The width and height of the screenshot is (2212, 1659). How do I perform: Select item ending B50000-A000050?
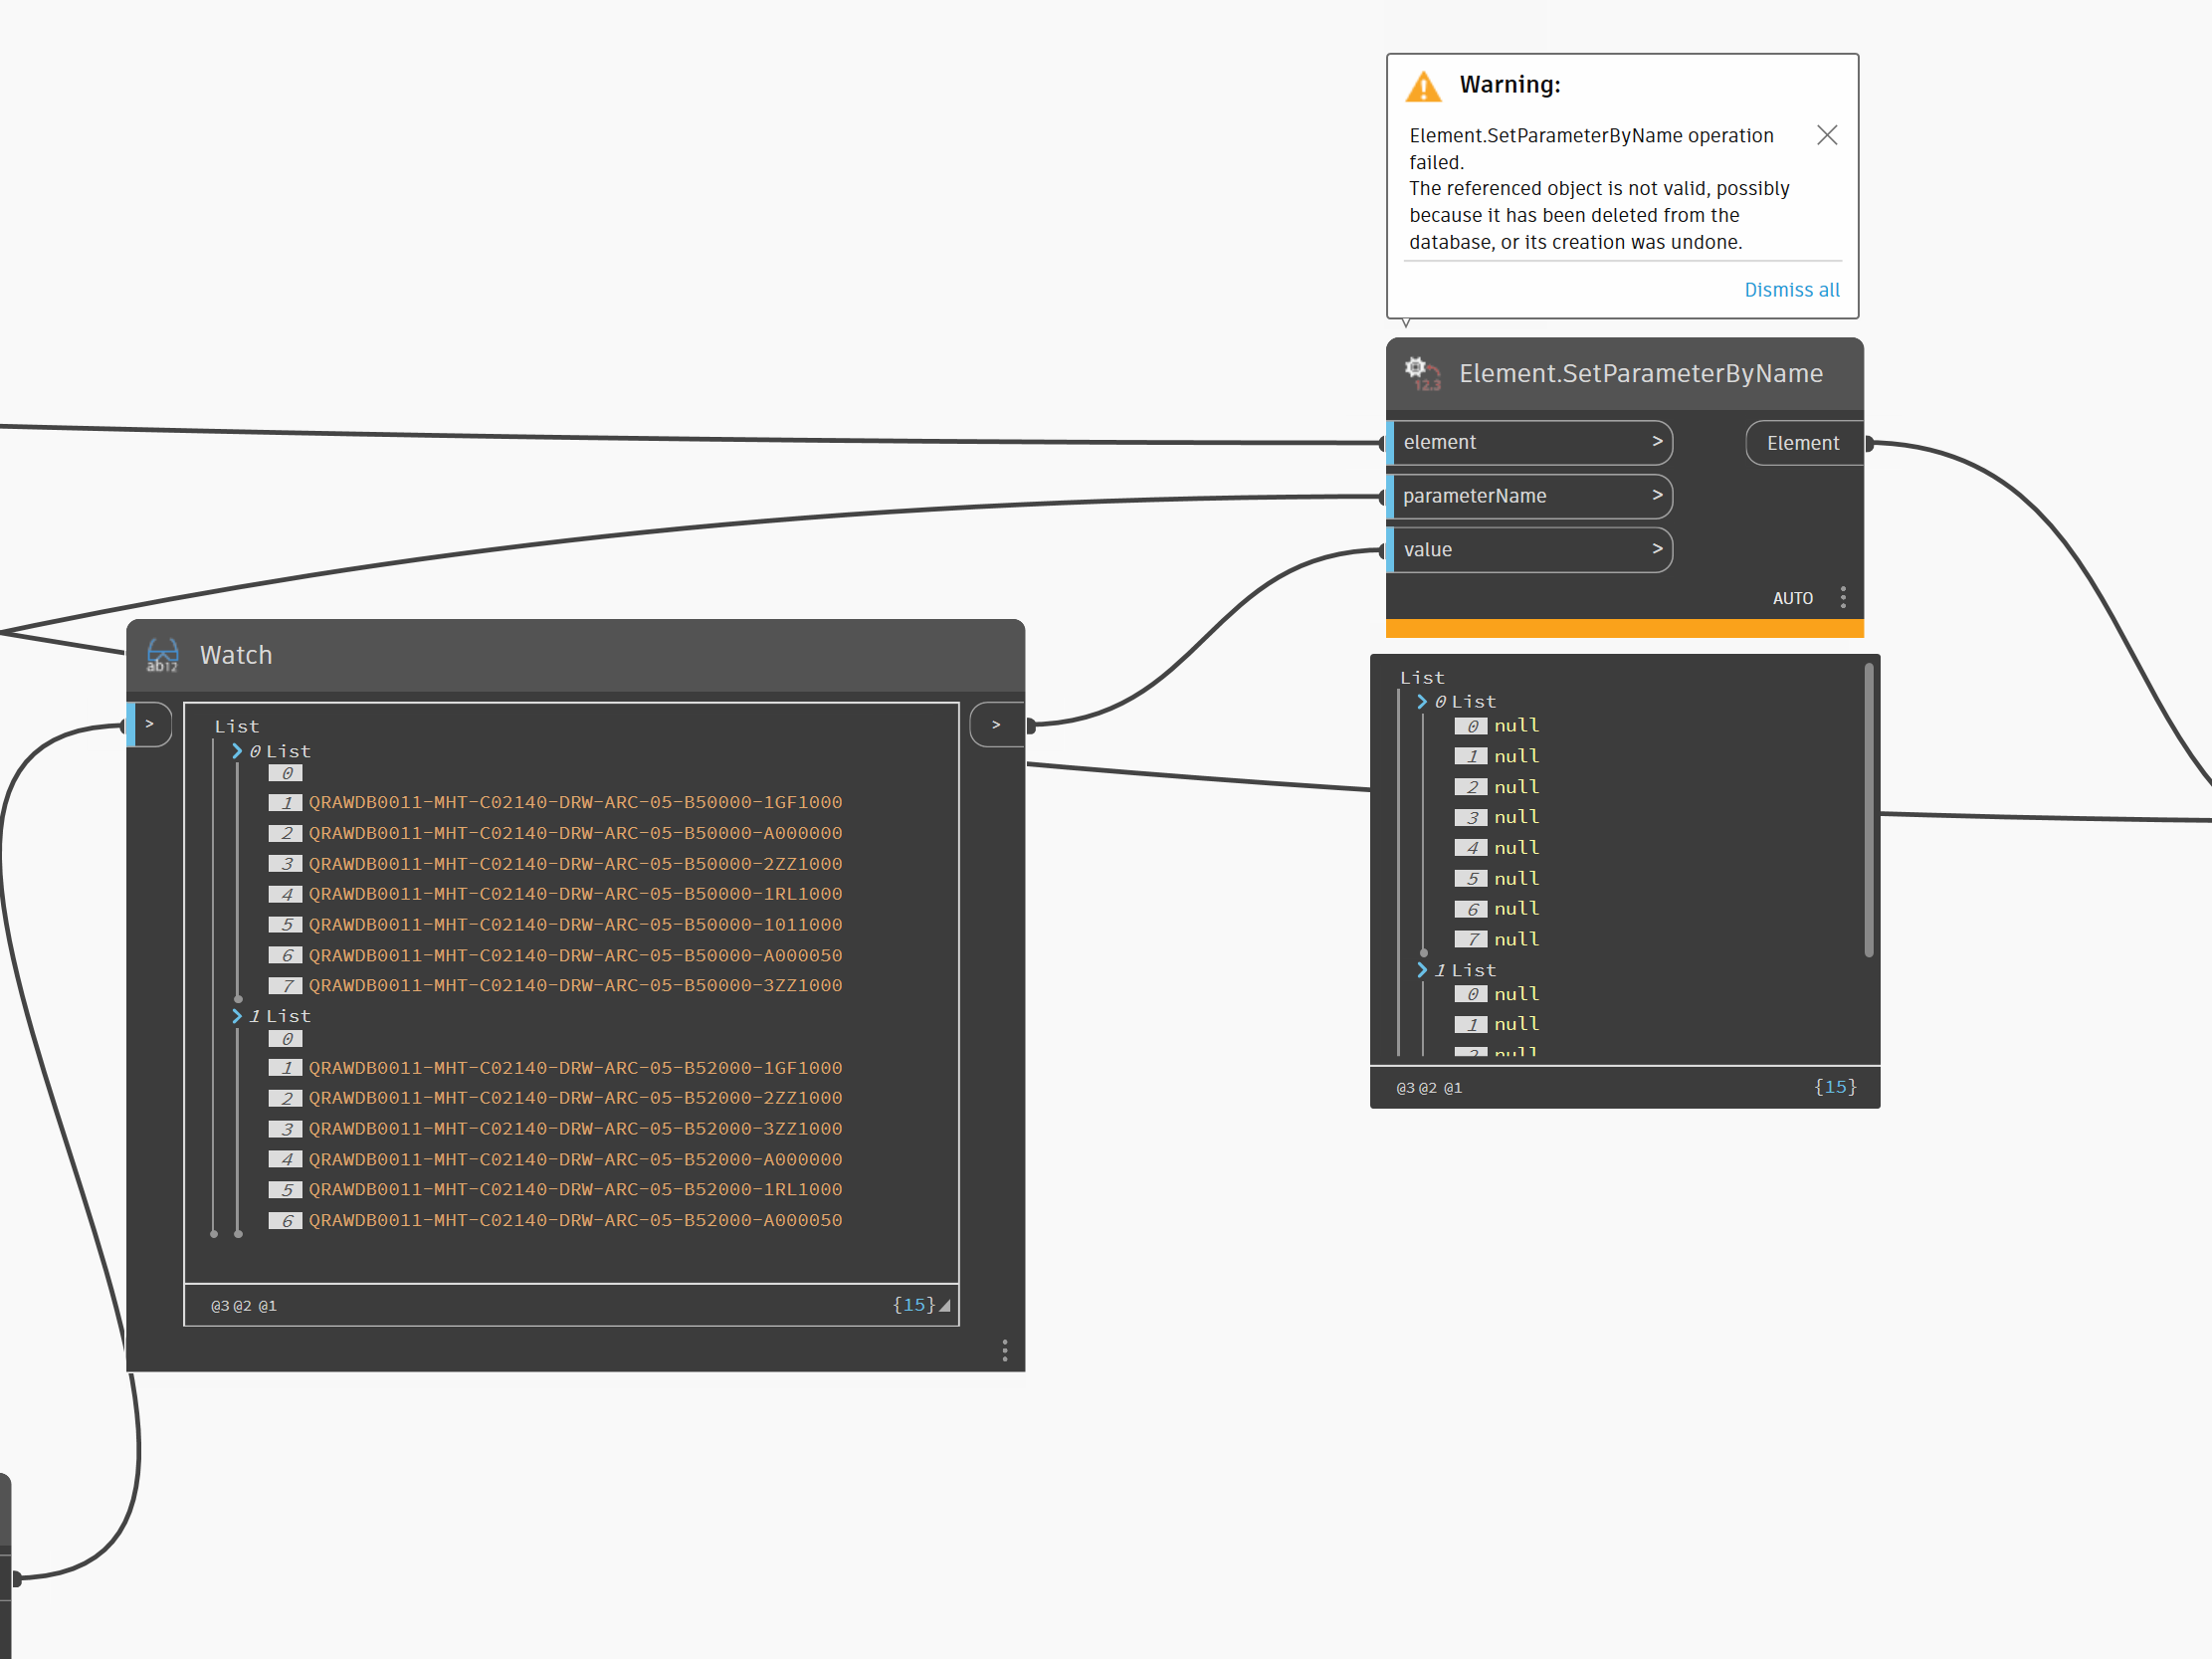pyautogui.click(x=575, y=956)
